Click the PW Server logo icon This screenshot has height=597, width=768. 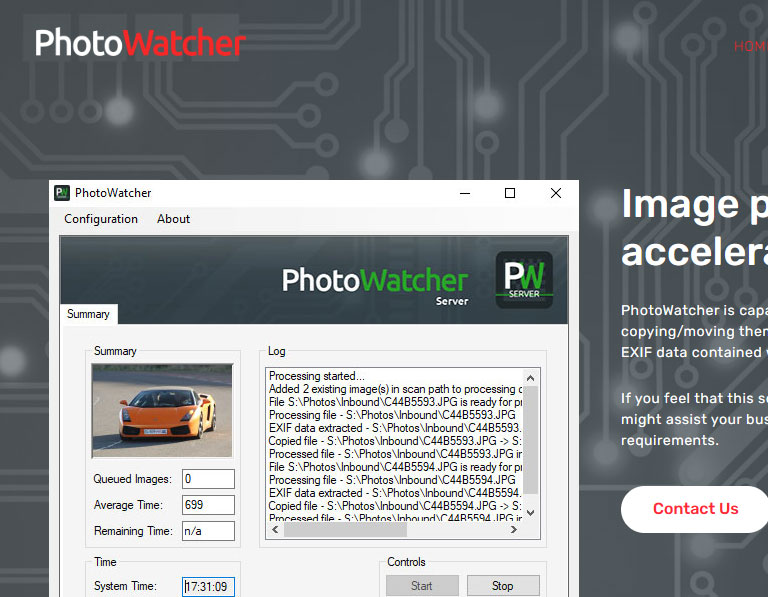524,279
